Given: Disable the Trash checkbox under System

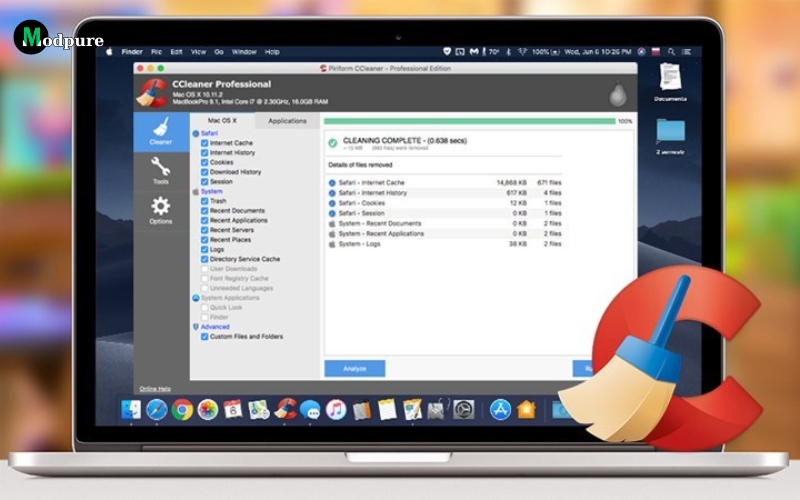Looking at the screenshot, I should [x=205, y=201].
